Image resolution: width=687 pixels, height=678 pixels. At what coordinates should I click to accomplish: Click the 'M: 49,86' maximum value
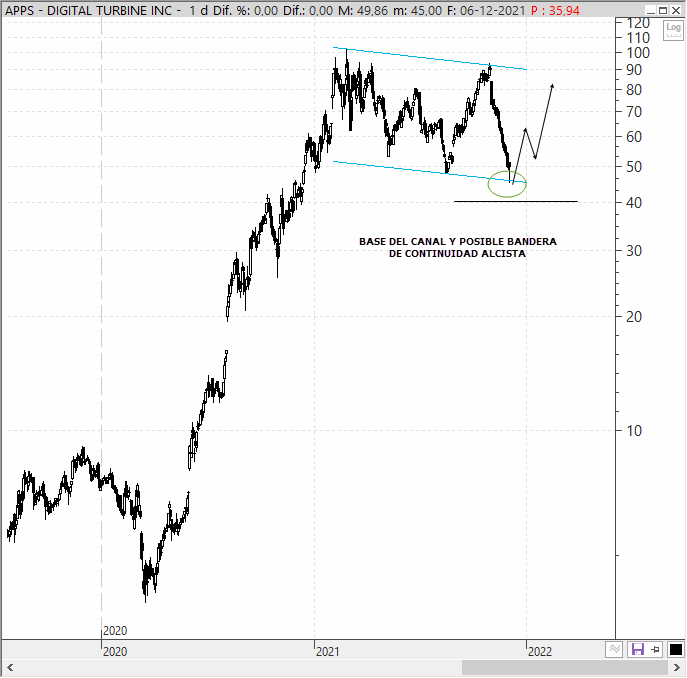click(x=363, y=10)
